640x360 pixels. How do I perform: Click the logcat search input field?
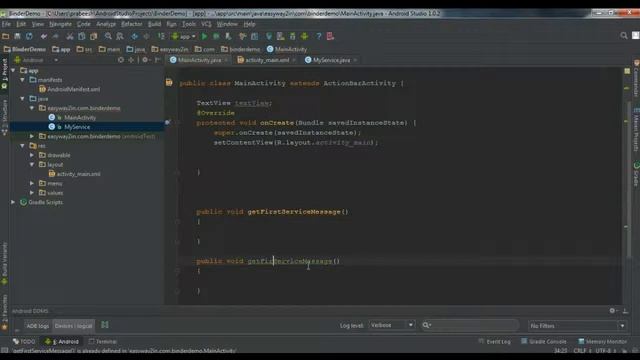pyautogui.click(x=470, y=325)
